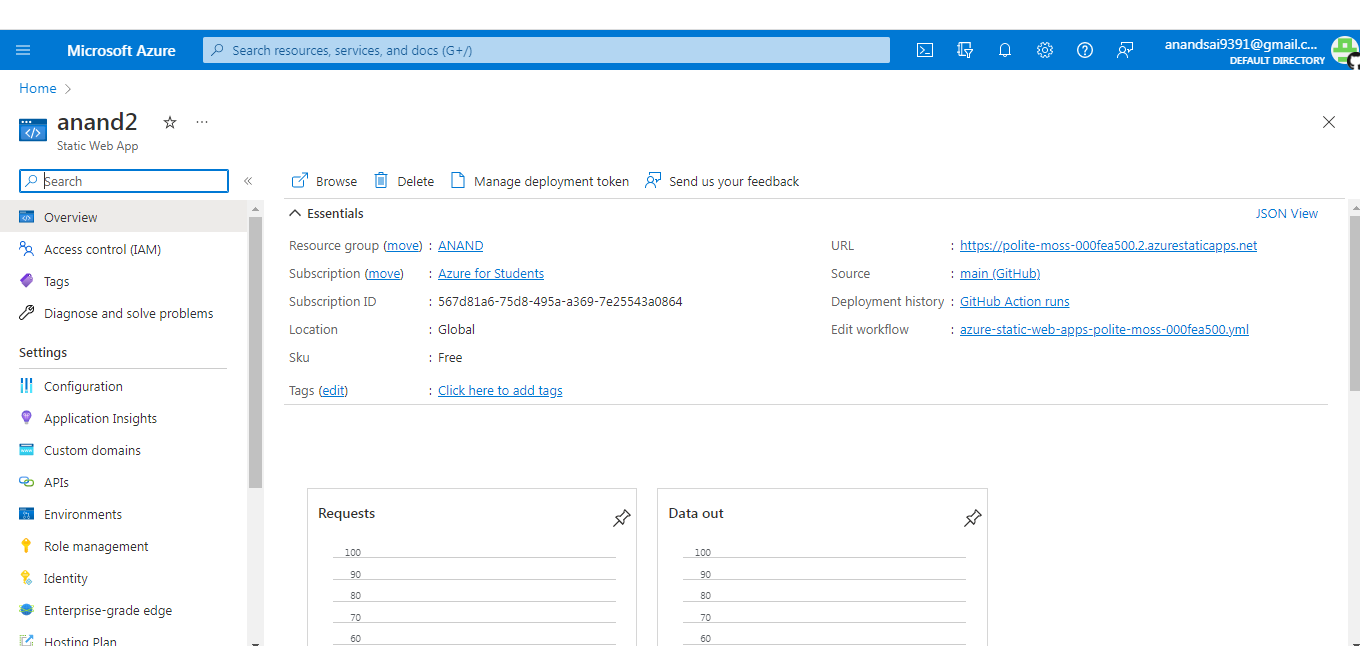The width and height of the screenshot is (1360, 646).
Task: Open the Azure for Students subscription link
Action: pyautogui.click(x=491, y=273)
